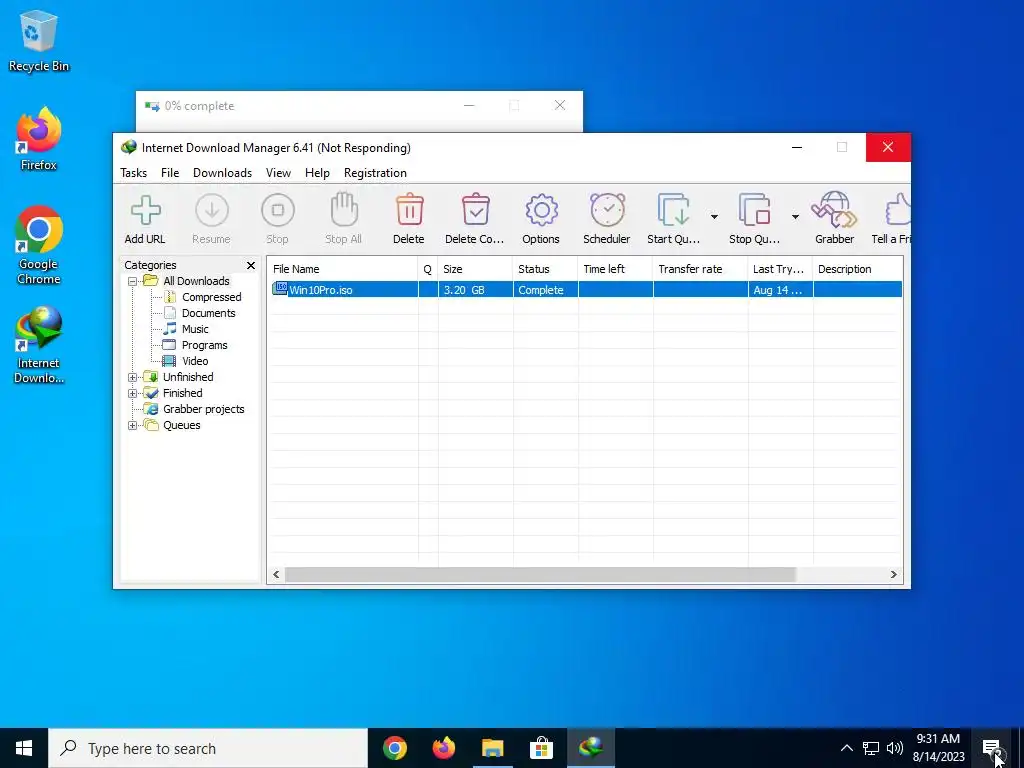Open the View menu
Screen dimensions: 1024x768
pos(278,173)
